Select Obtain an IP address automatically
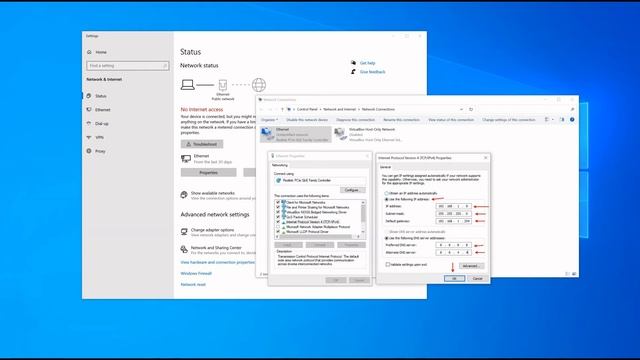The width and height of the screenshot is (640, 360). [386, 193]
